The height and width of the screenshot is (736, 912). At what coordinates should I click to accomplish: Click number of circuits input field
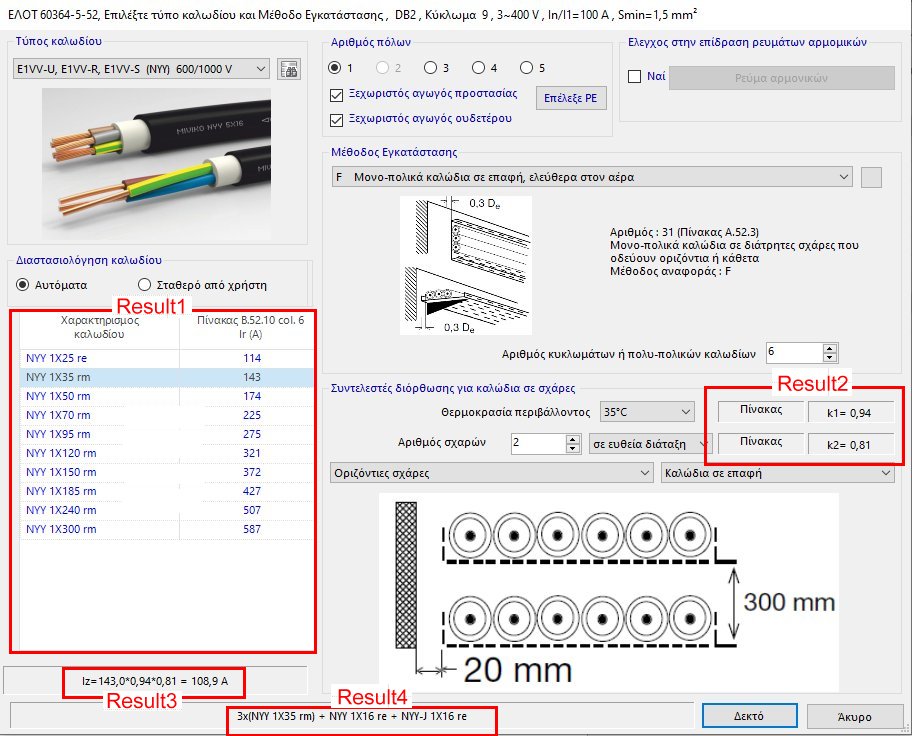click(x=795, y=353)
